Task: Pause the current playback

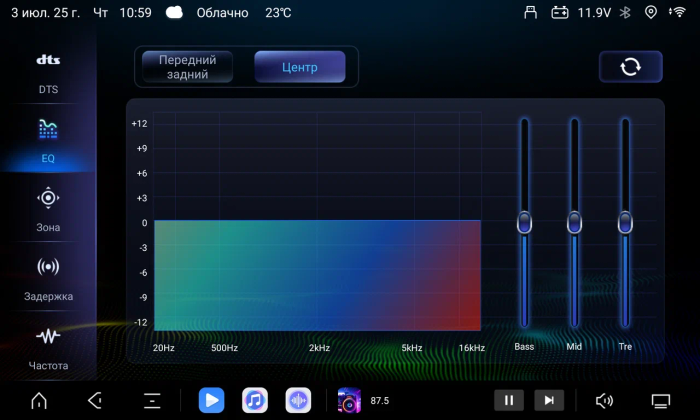Action: pyautogui.click(x=509, y=400)
